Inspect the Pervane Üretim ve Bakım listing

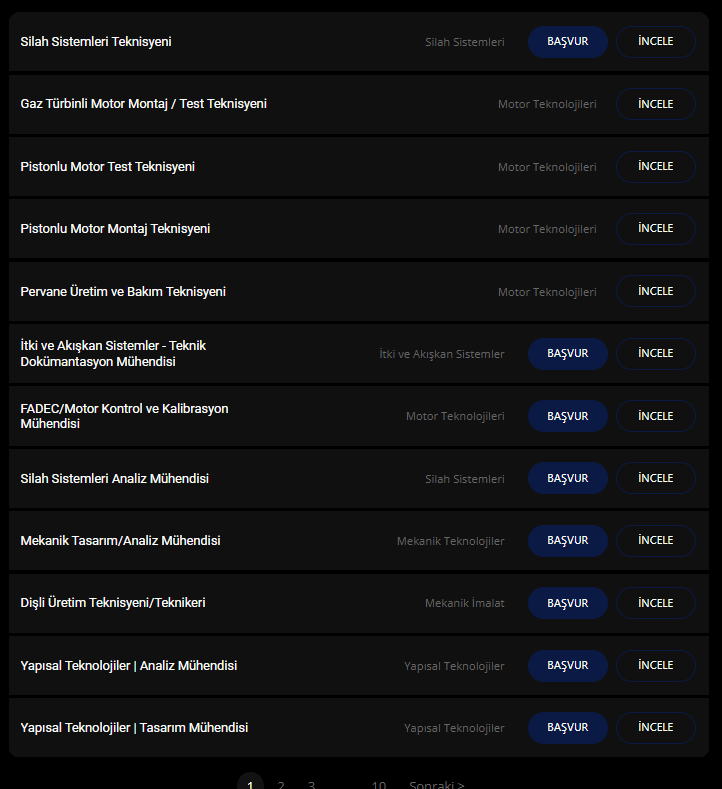coord(655,291)
